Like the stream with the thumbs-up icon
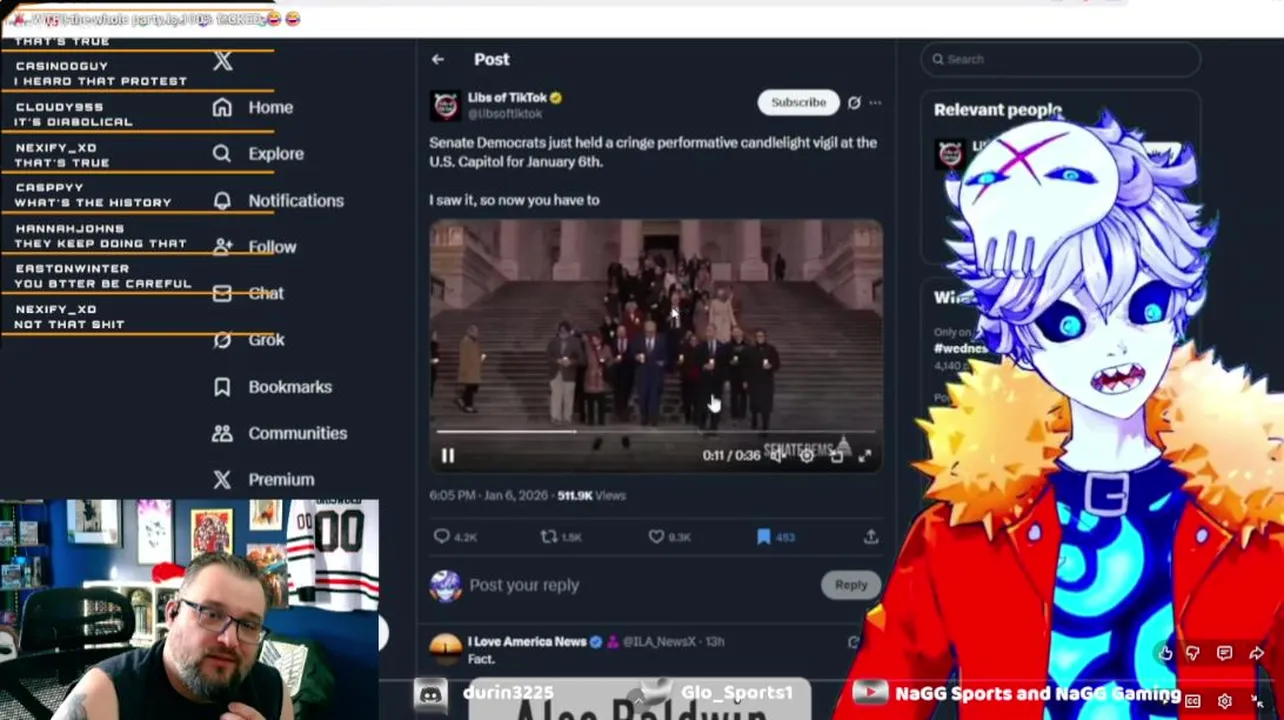 [1165, 653]
